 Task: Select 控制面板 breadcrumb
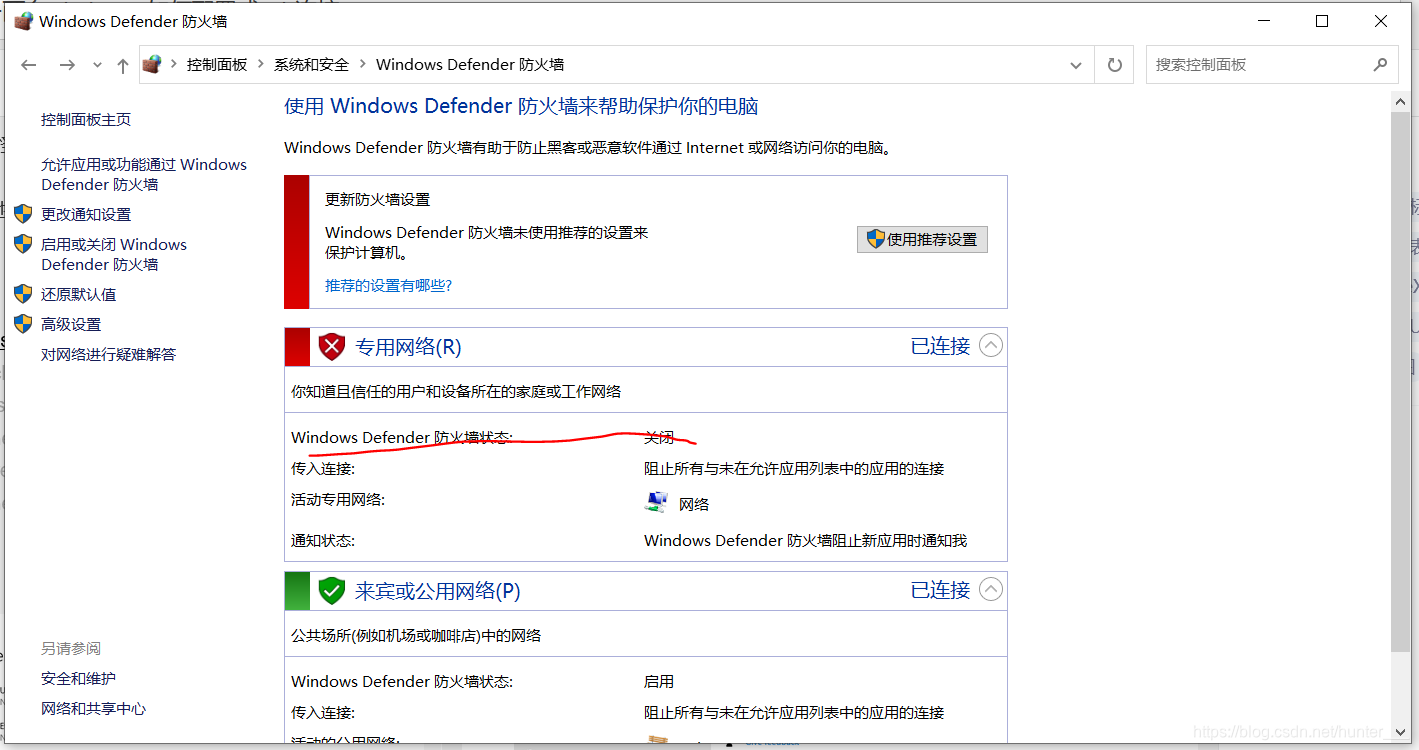point(217,64)
